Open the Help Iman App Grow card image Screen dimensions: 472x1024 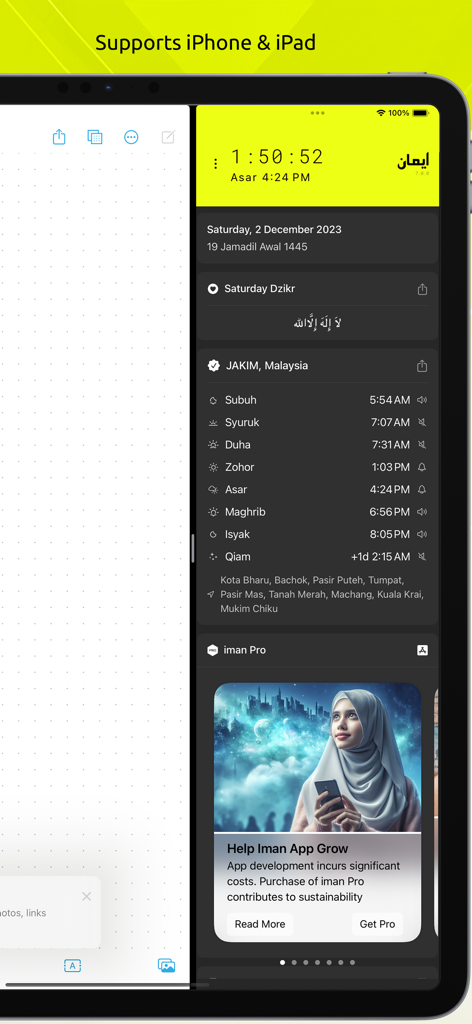(x=317, y=758)
